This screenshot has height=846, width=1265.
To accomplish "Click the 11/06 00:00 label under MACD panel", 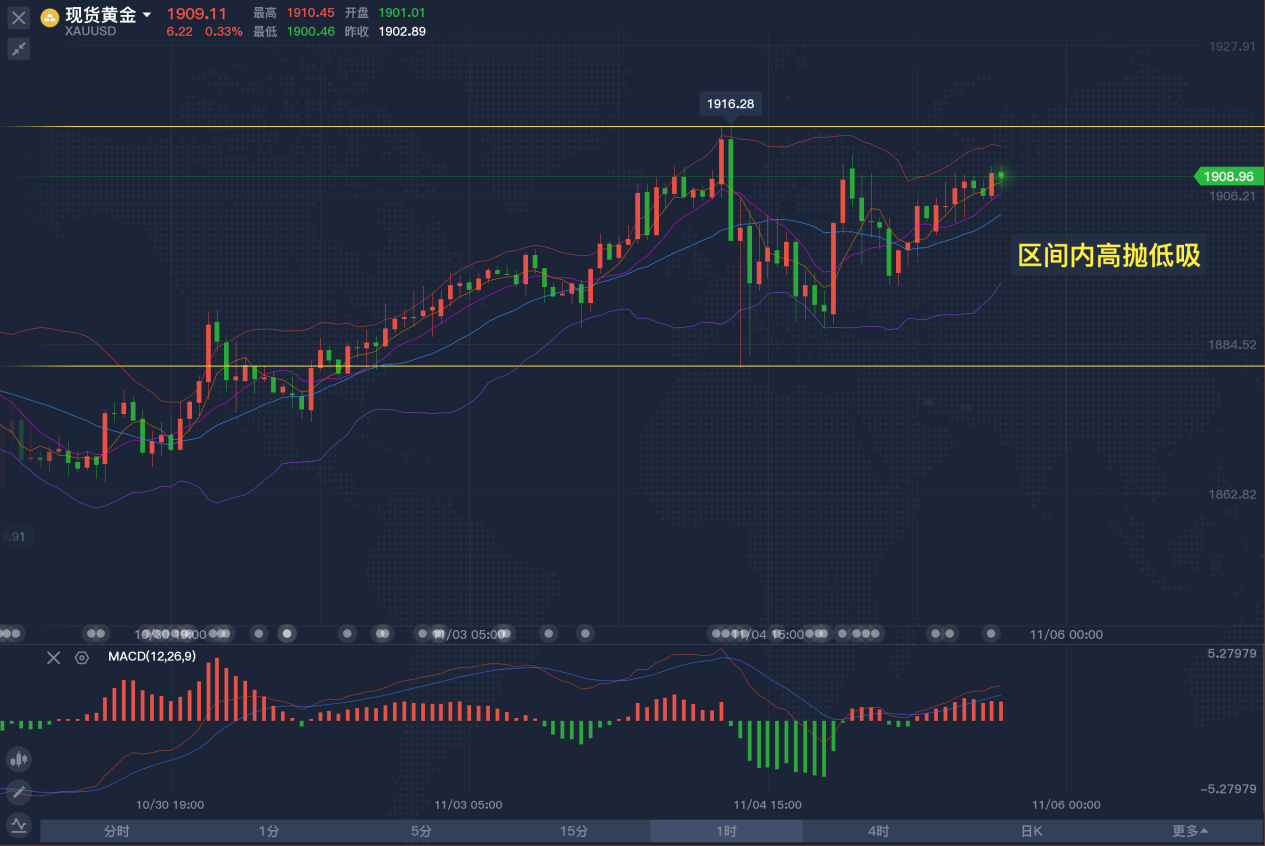I will pos(1066,805).
